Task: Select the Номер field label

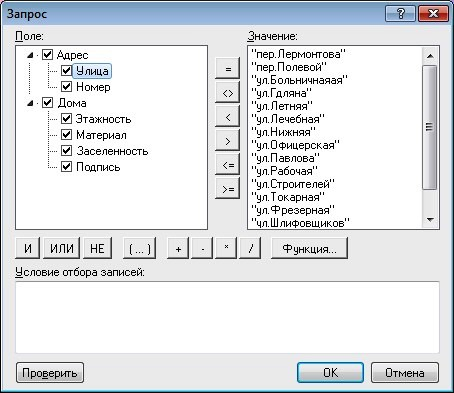Action: (93, 87)
